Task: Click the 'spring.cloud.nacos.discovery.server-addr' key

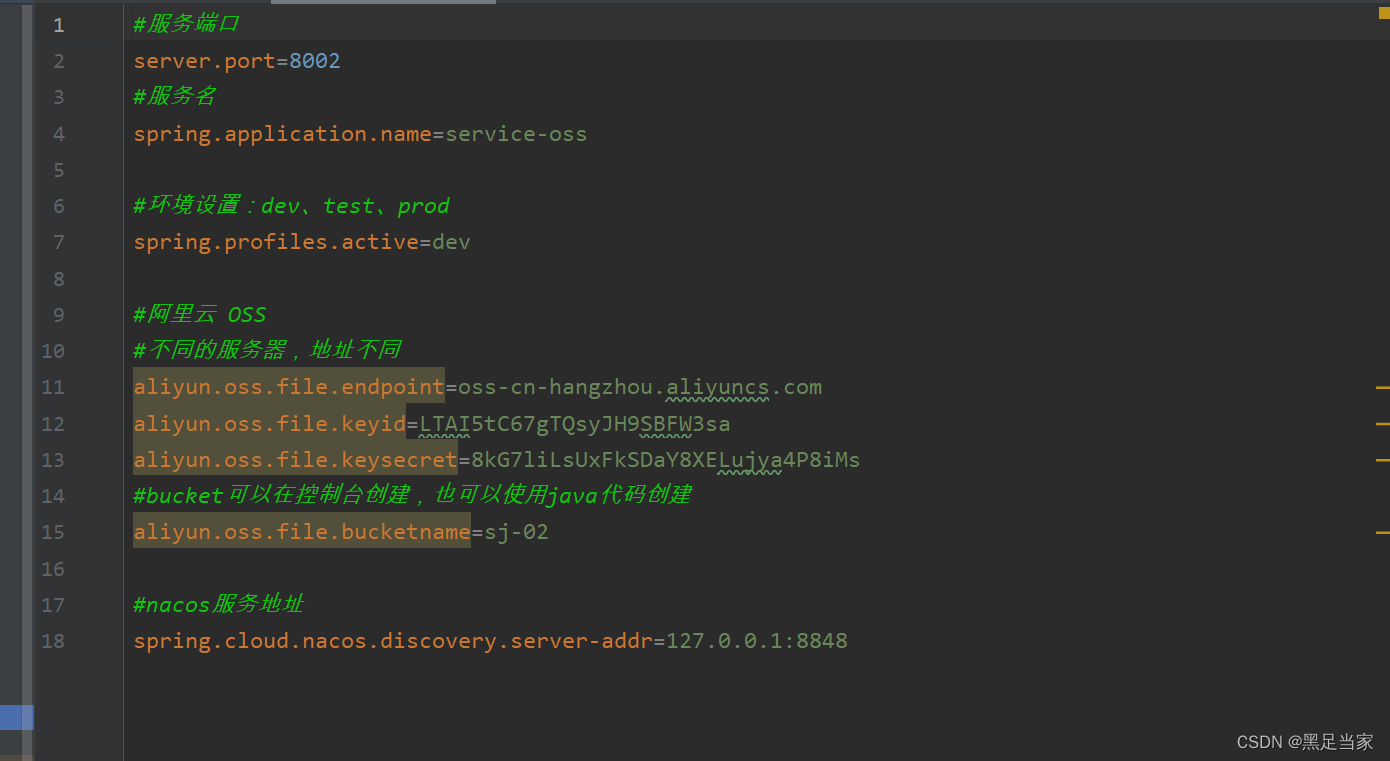Action: click(x=393, y=641)
